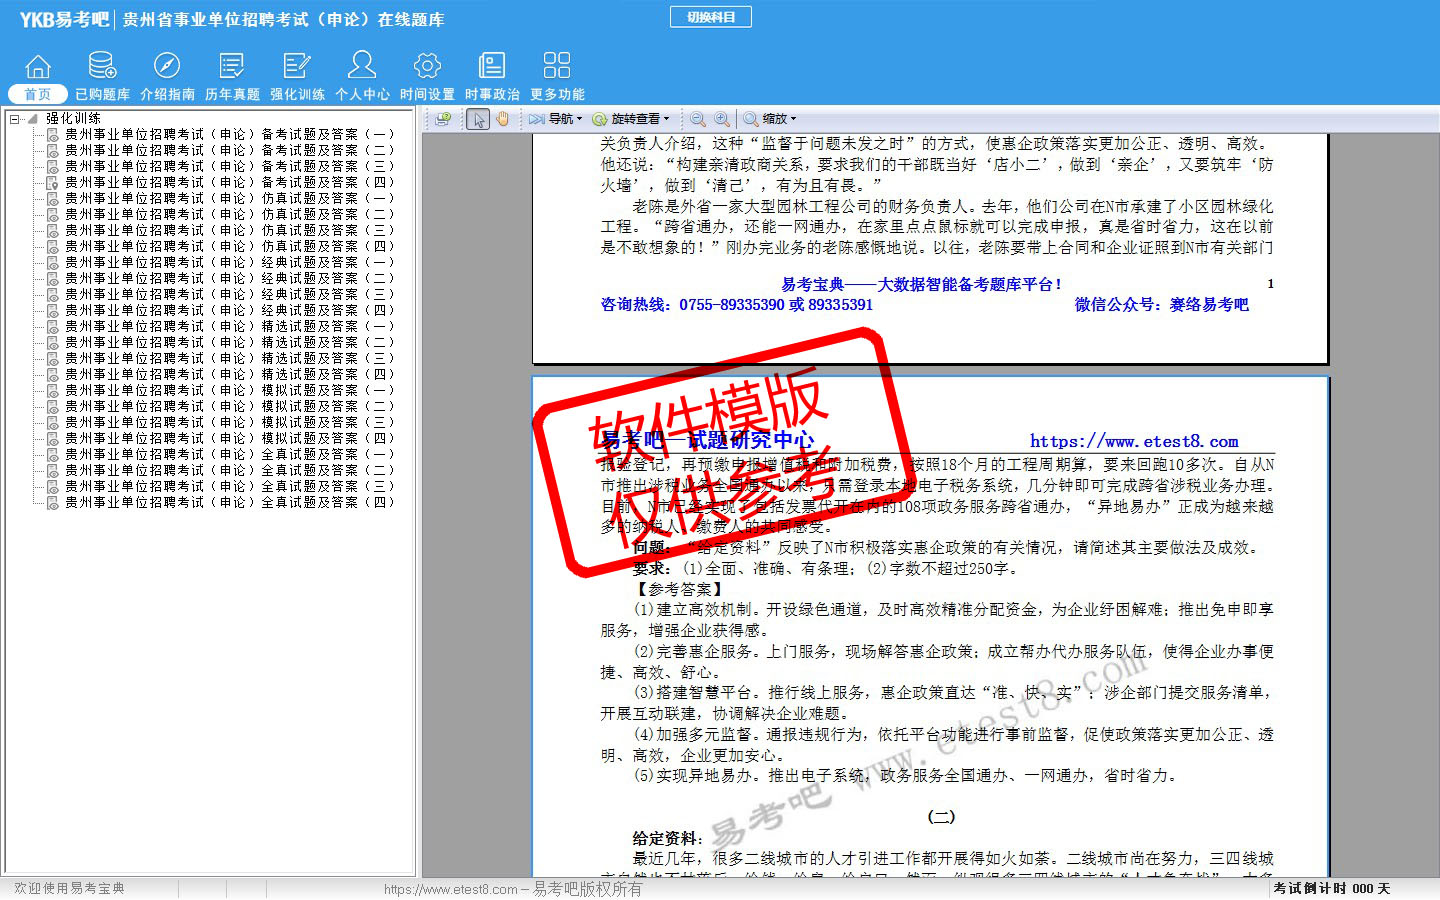Click the 咨询热线 phone number line
The width and height of the screenshot is (1440, 900).
(737, 305)
